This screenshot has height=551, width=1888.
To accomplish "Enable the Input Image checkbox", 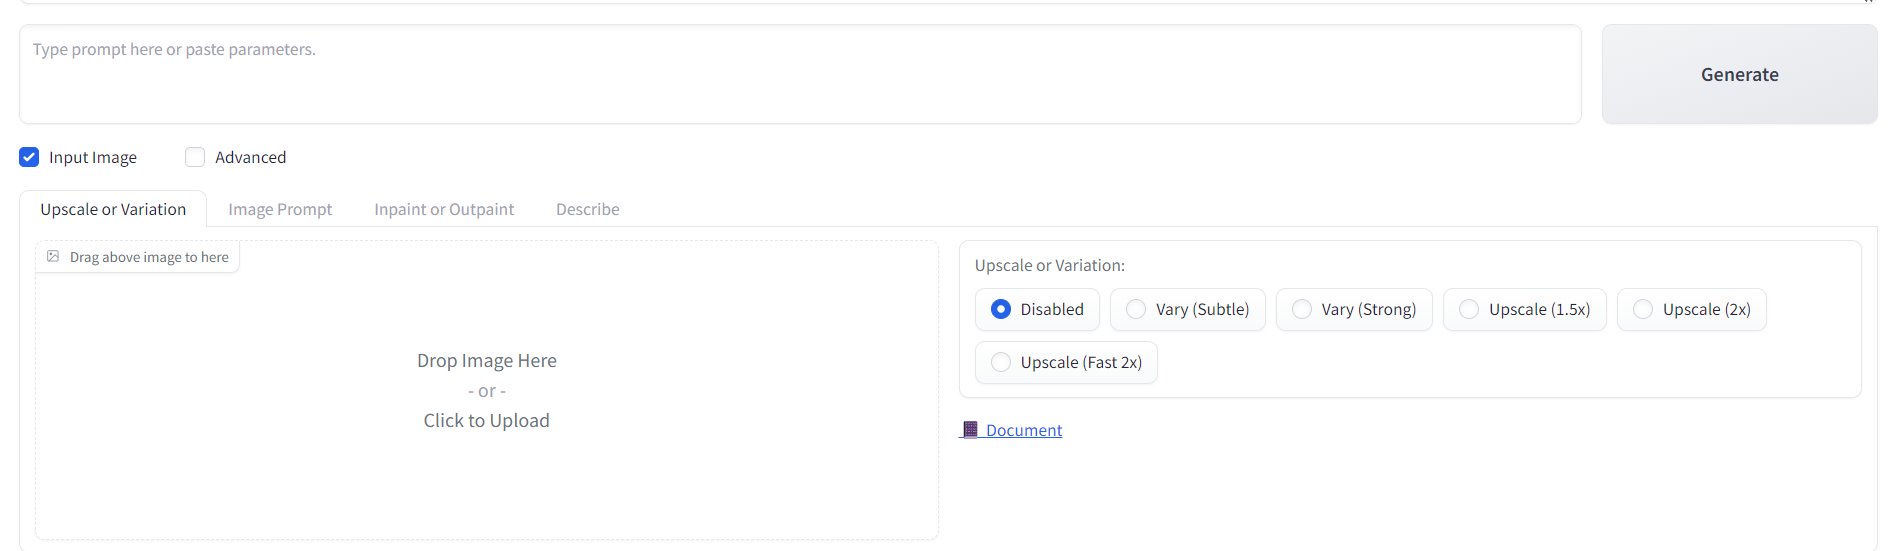I will [x=29, y=157].
